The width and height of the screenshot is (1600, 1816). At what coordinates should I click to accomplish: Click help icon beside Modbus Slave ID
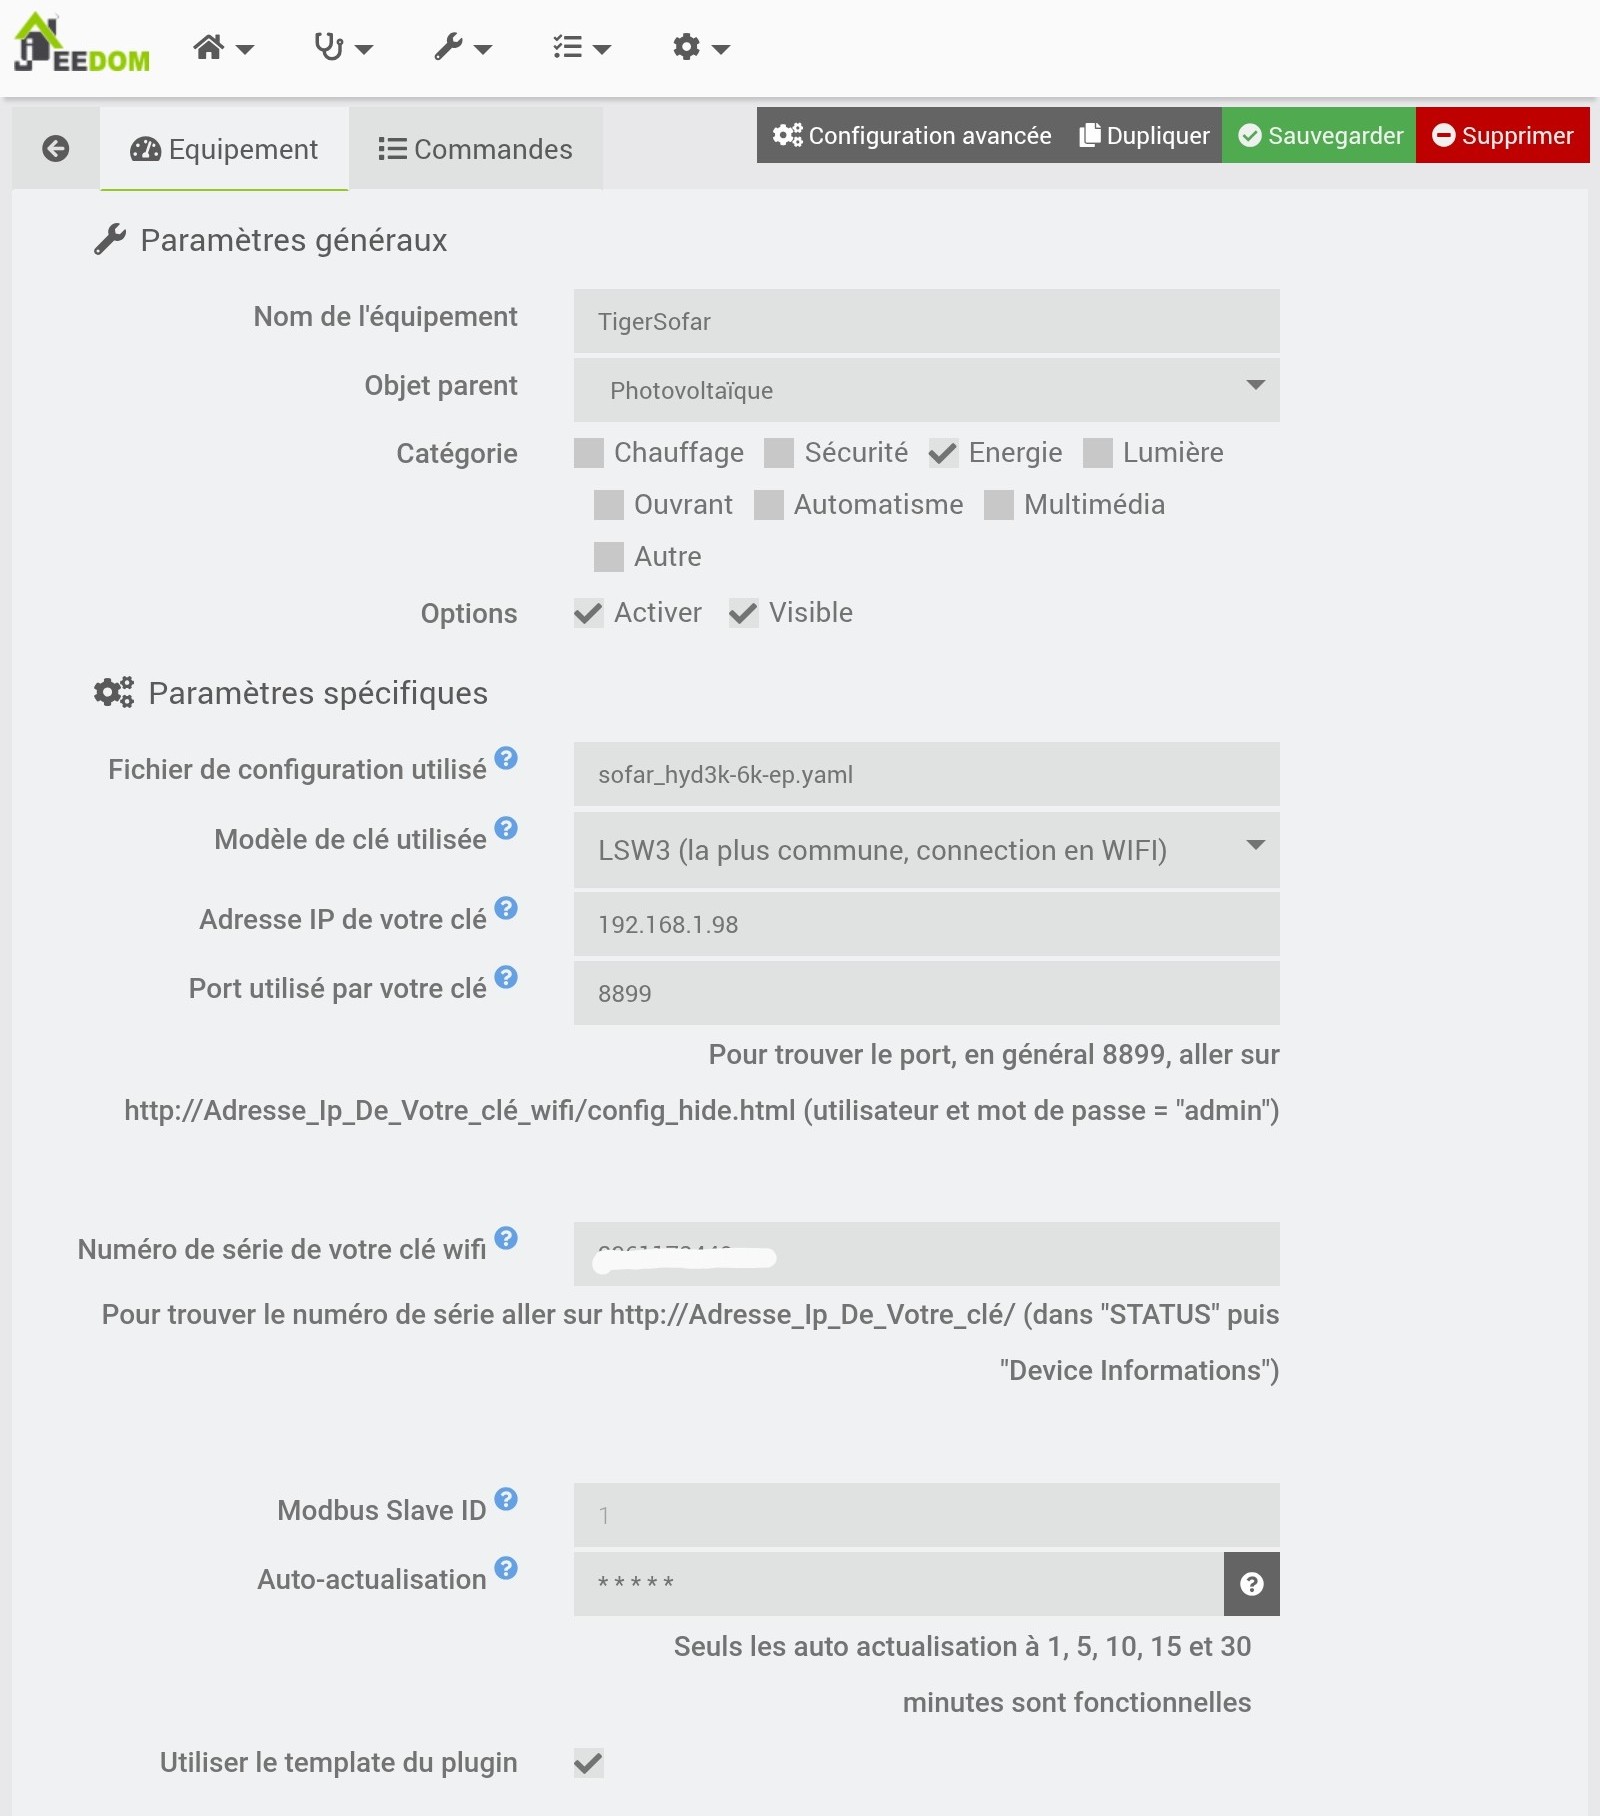(507, 1499)
